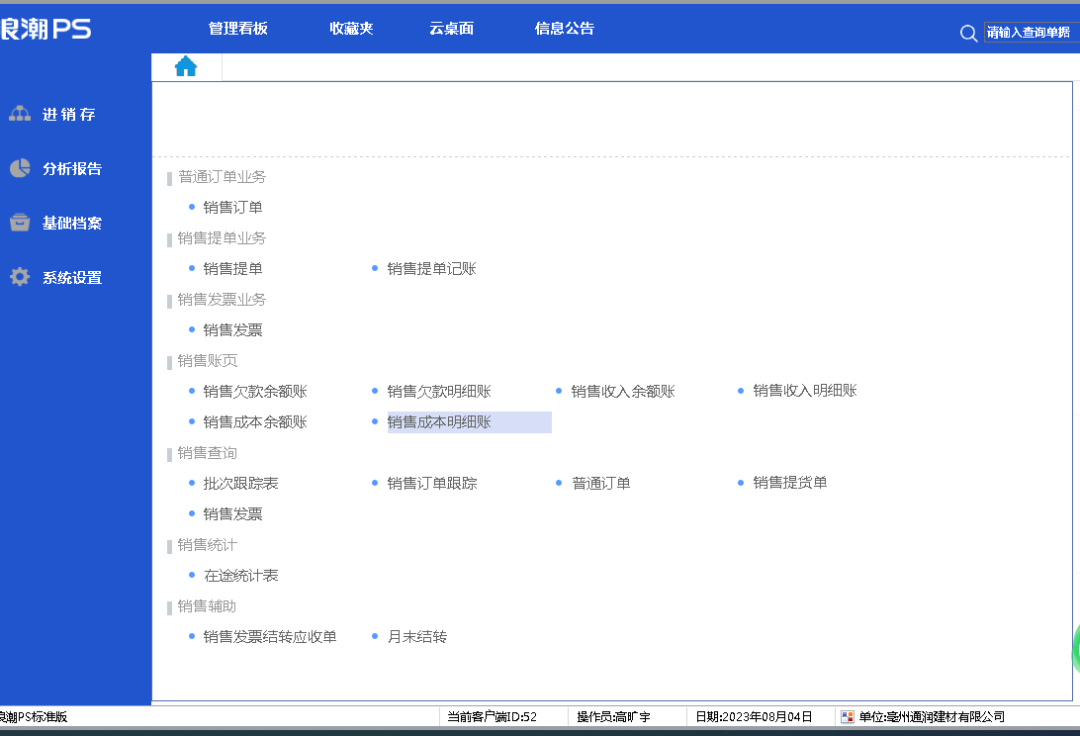Open 在途统计表 statistics link

click(240, 575)
